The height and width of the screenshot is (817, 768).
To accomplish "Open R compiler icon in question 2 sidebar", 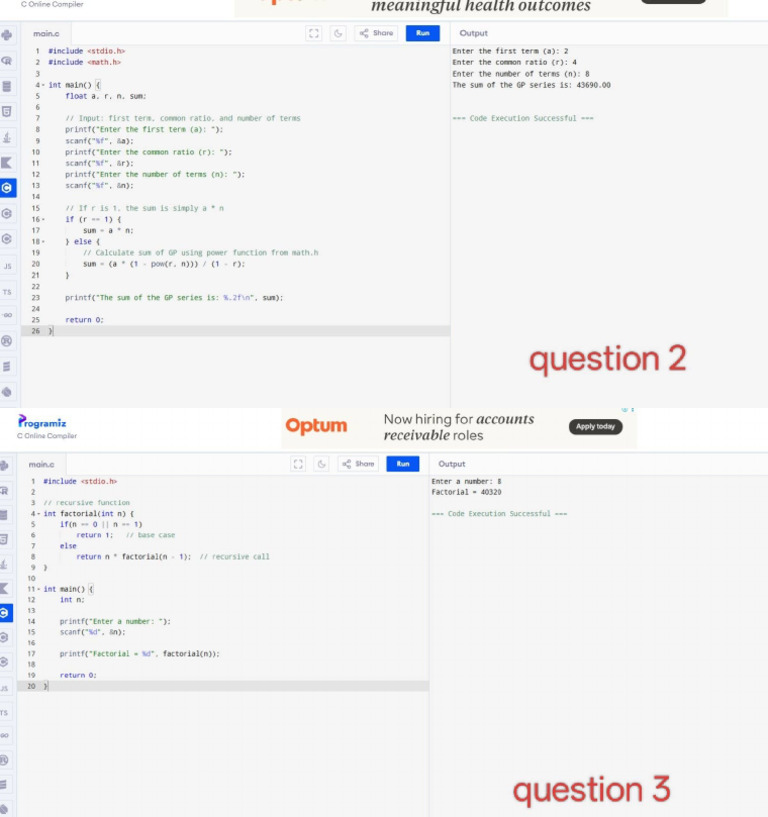I will point(7,61).
